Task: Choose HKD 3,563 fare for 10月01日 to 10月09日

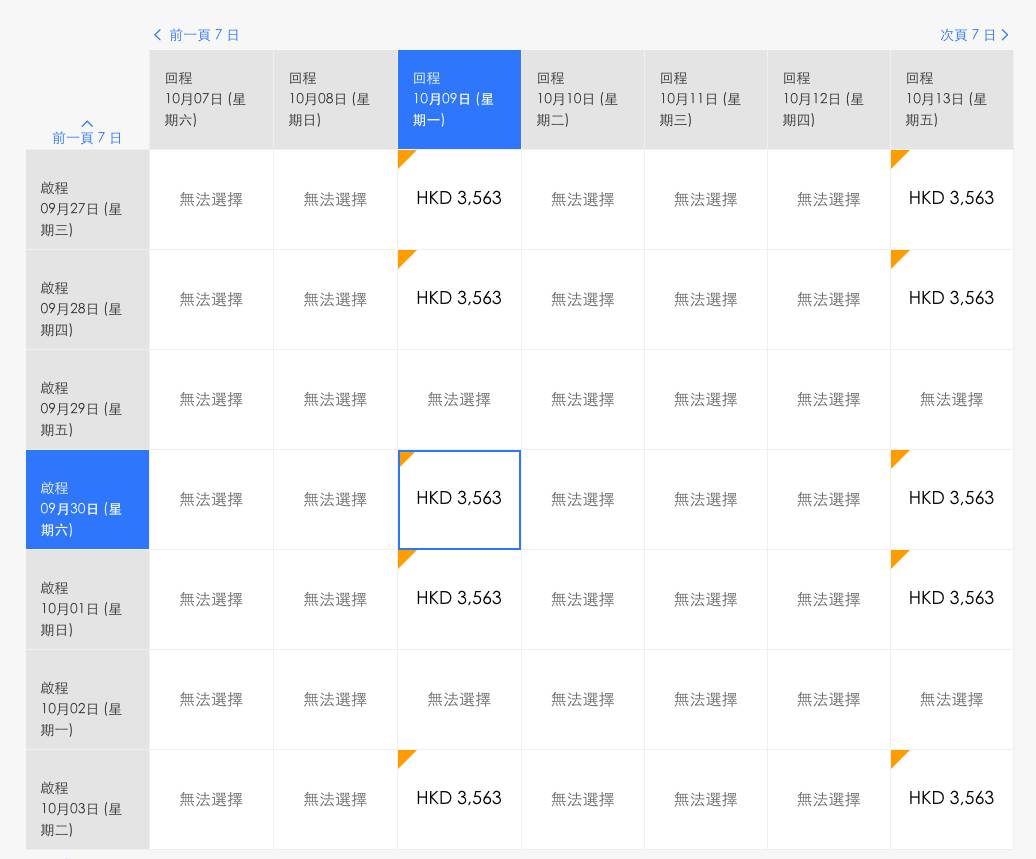Action: (459, 599)
